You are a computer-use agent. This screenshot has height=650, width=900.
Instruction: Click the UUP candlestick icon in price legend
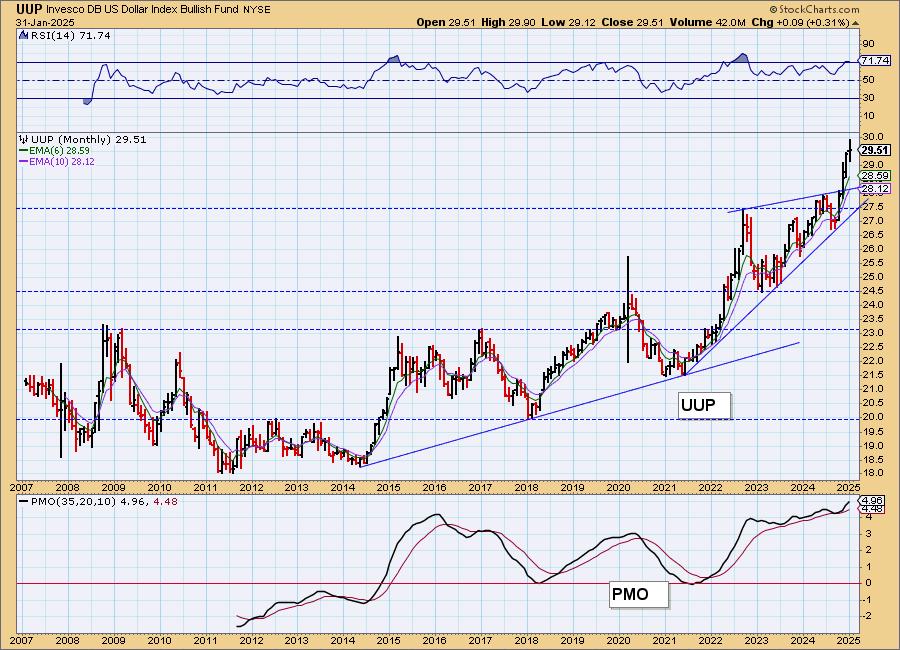point(24,140)
